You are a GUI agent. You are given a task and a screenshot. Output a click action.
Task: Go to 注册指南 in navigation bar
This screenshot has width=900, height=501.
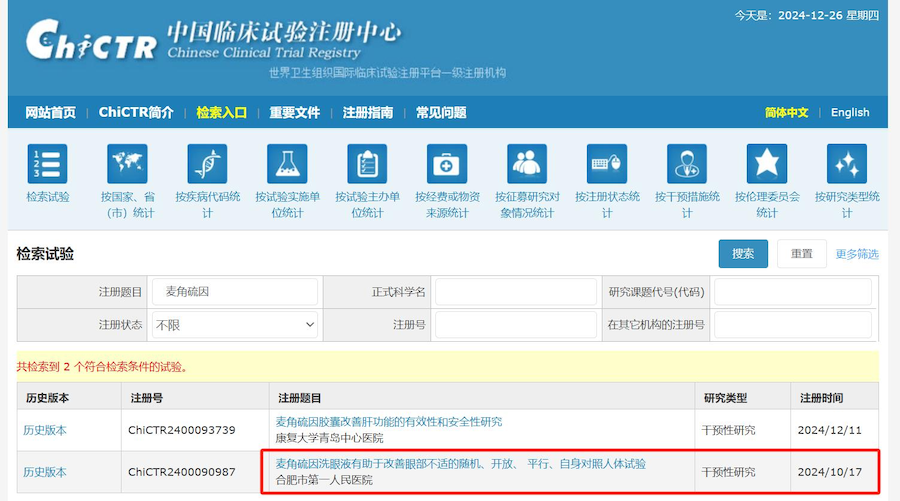(x=367, y=112)
